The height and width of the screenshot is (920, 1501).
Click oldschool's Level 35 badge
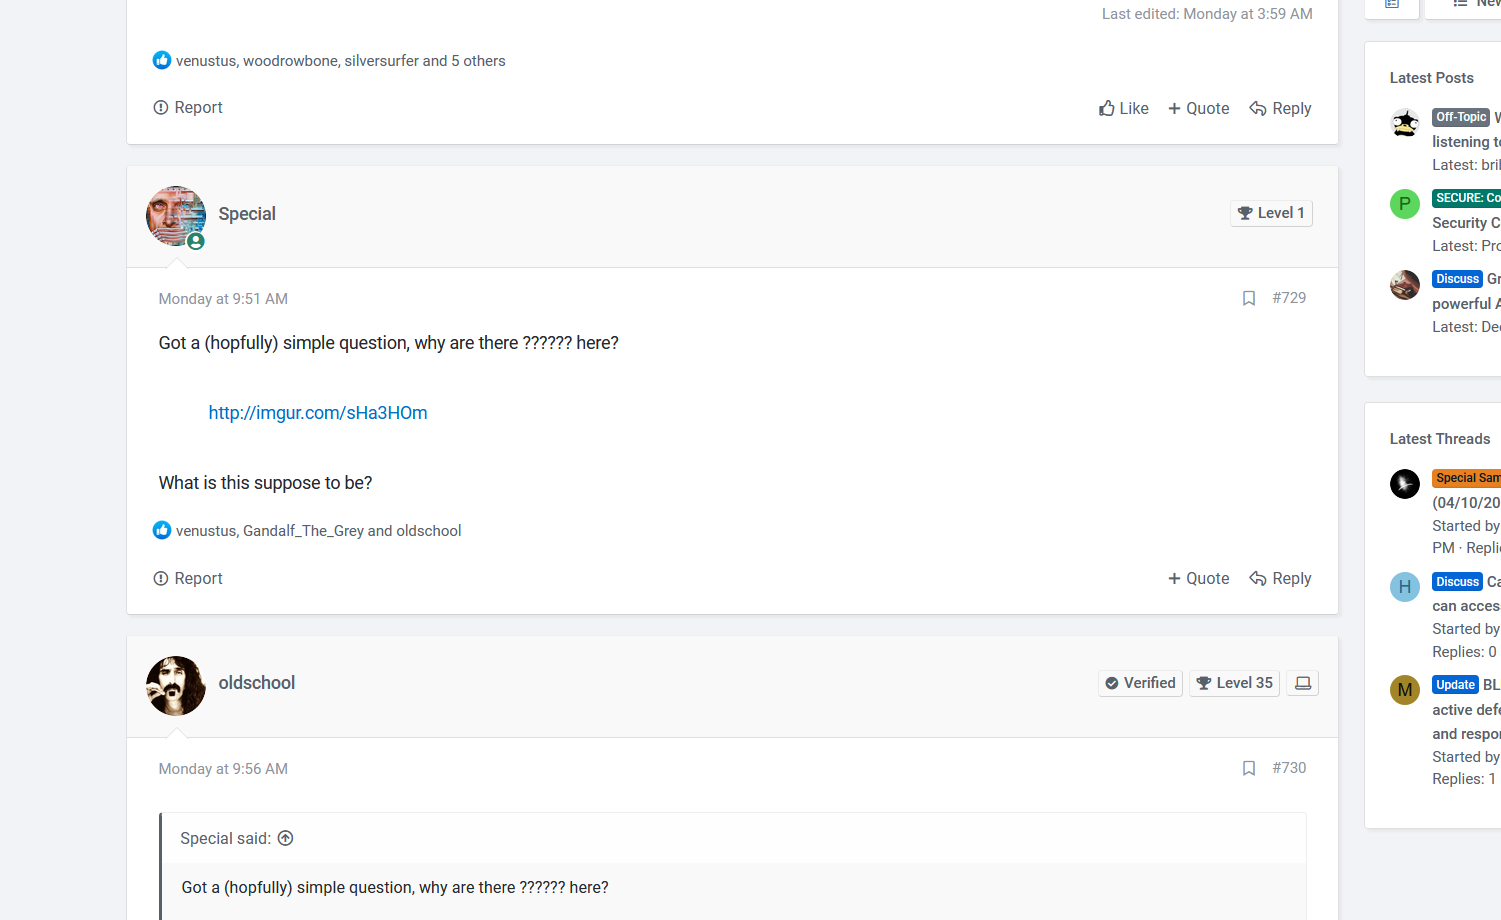click(1234, 683)
